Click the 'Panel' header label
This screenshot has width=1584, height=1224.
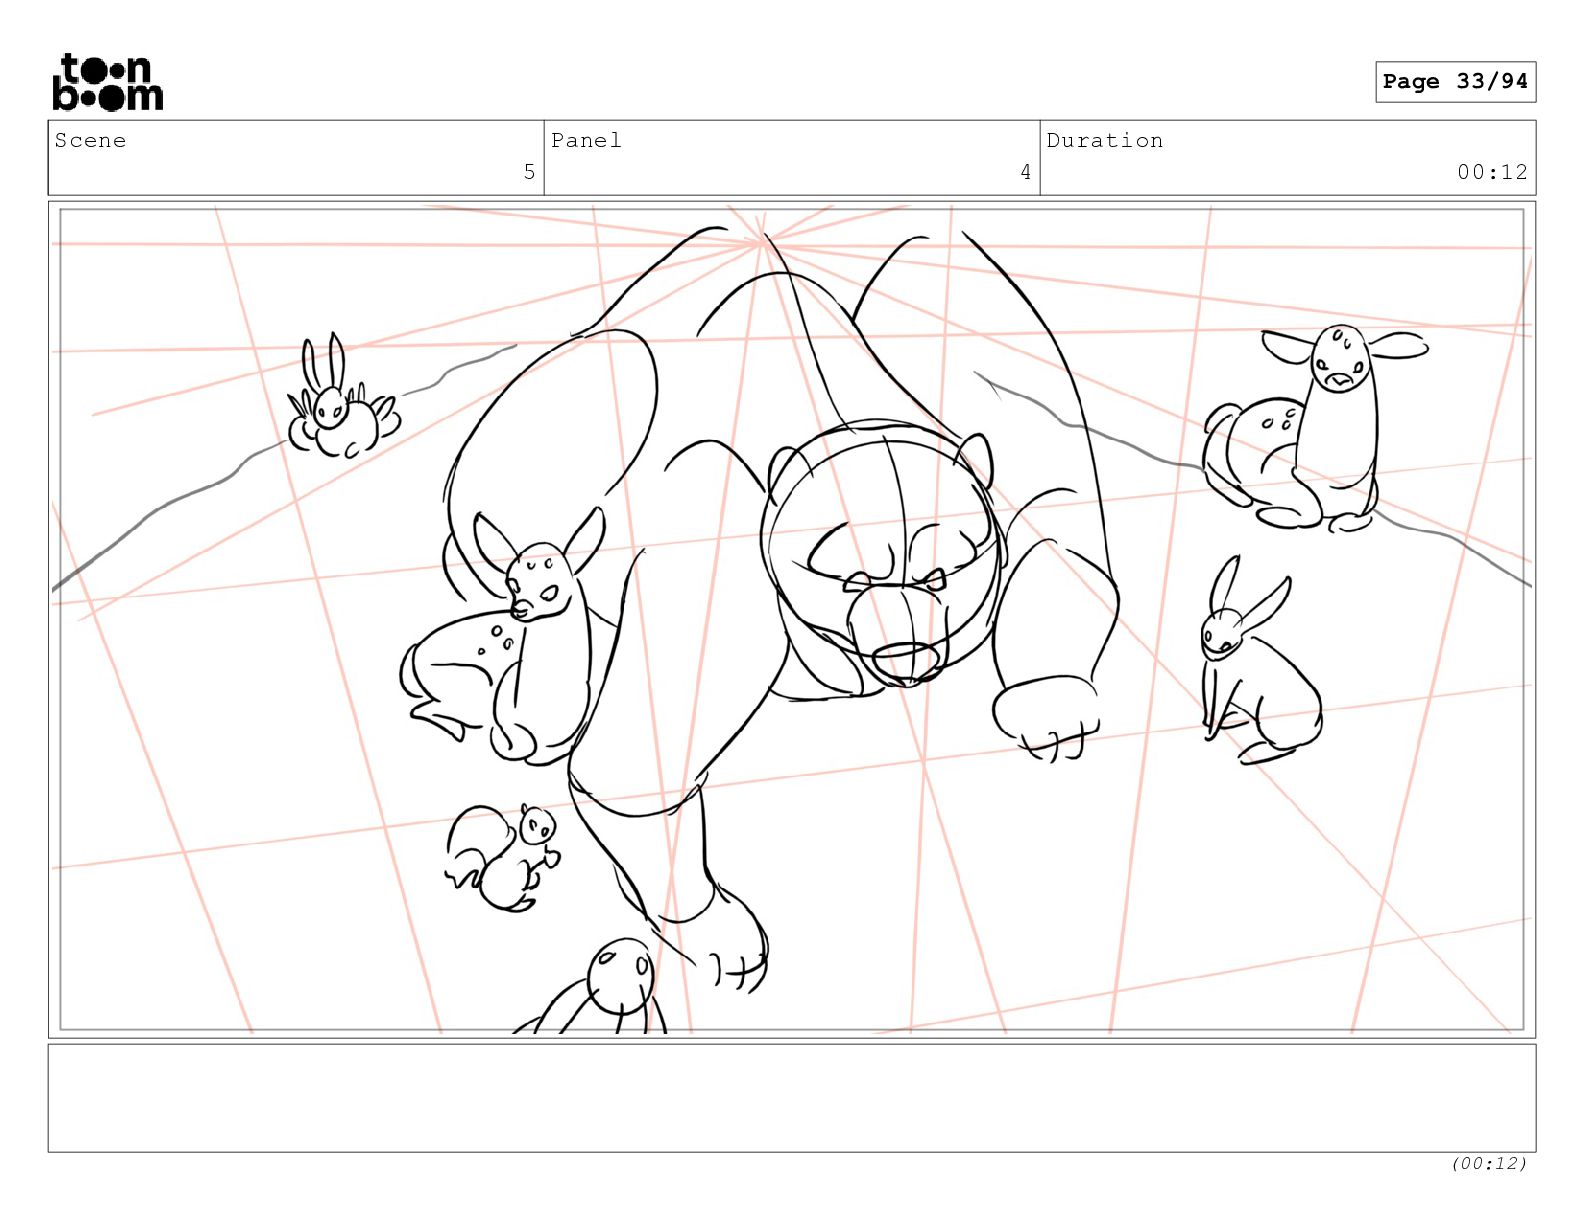click(586, 140)
